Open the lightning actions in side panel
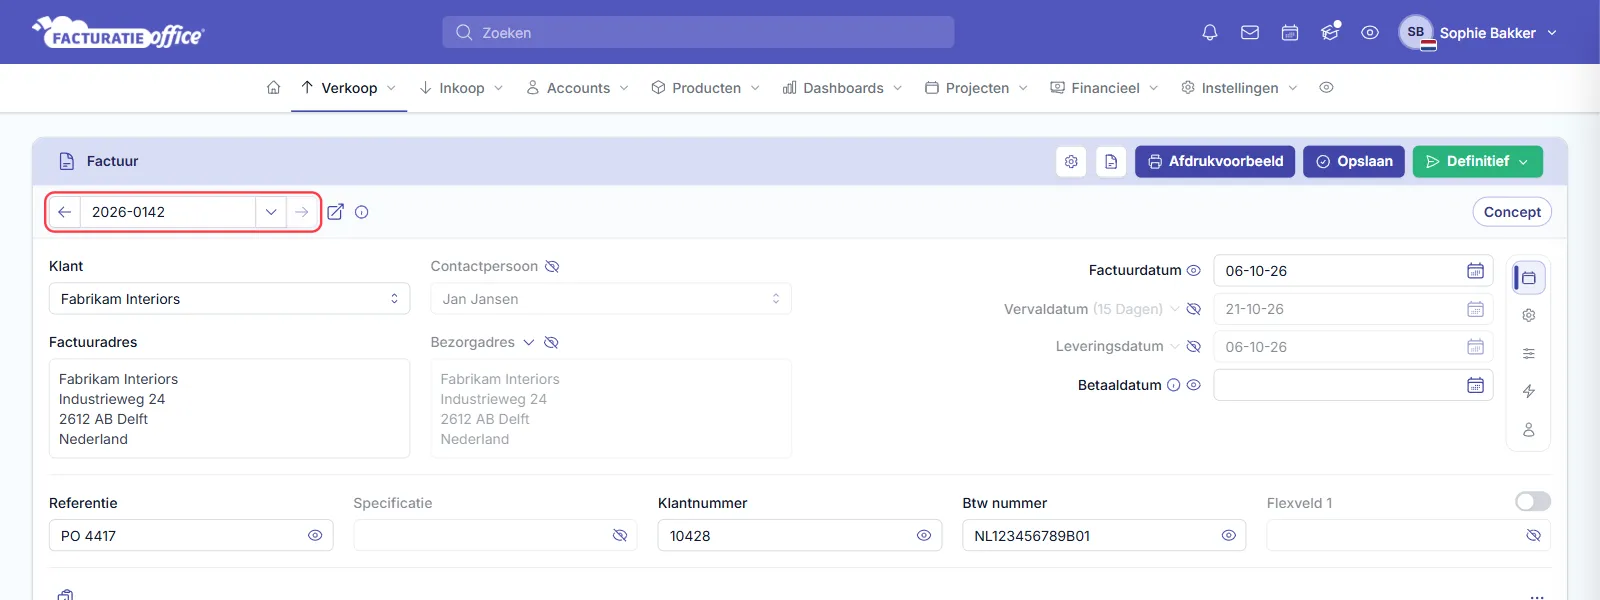 tap(1528, 391)
